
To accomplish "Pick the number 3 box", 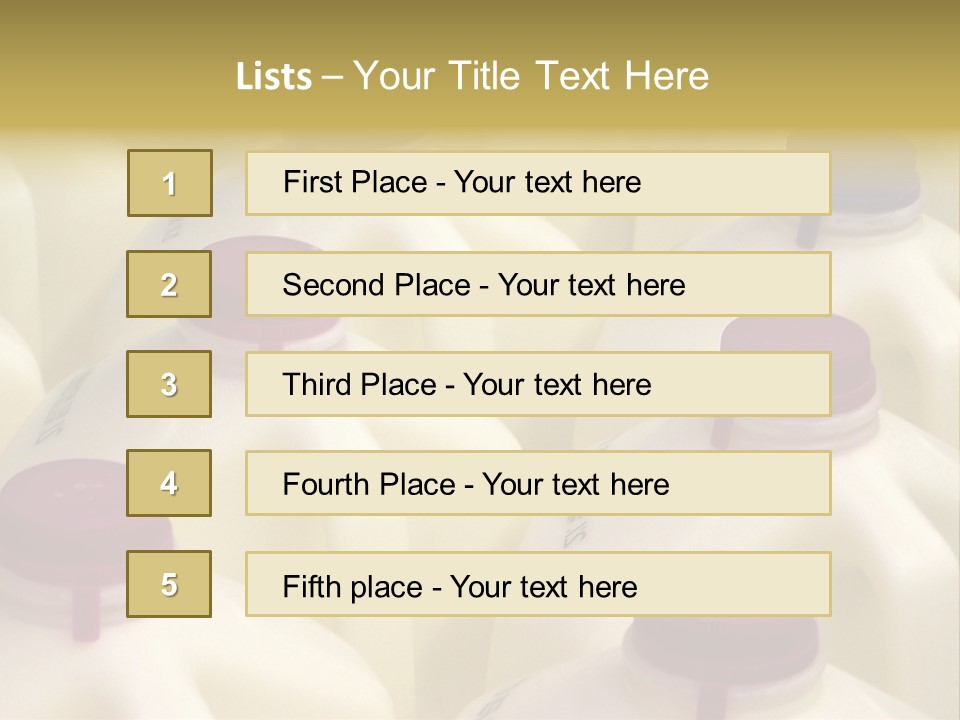I will click(169, 384).
